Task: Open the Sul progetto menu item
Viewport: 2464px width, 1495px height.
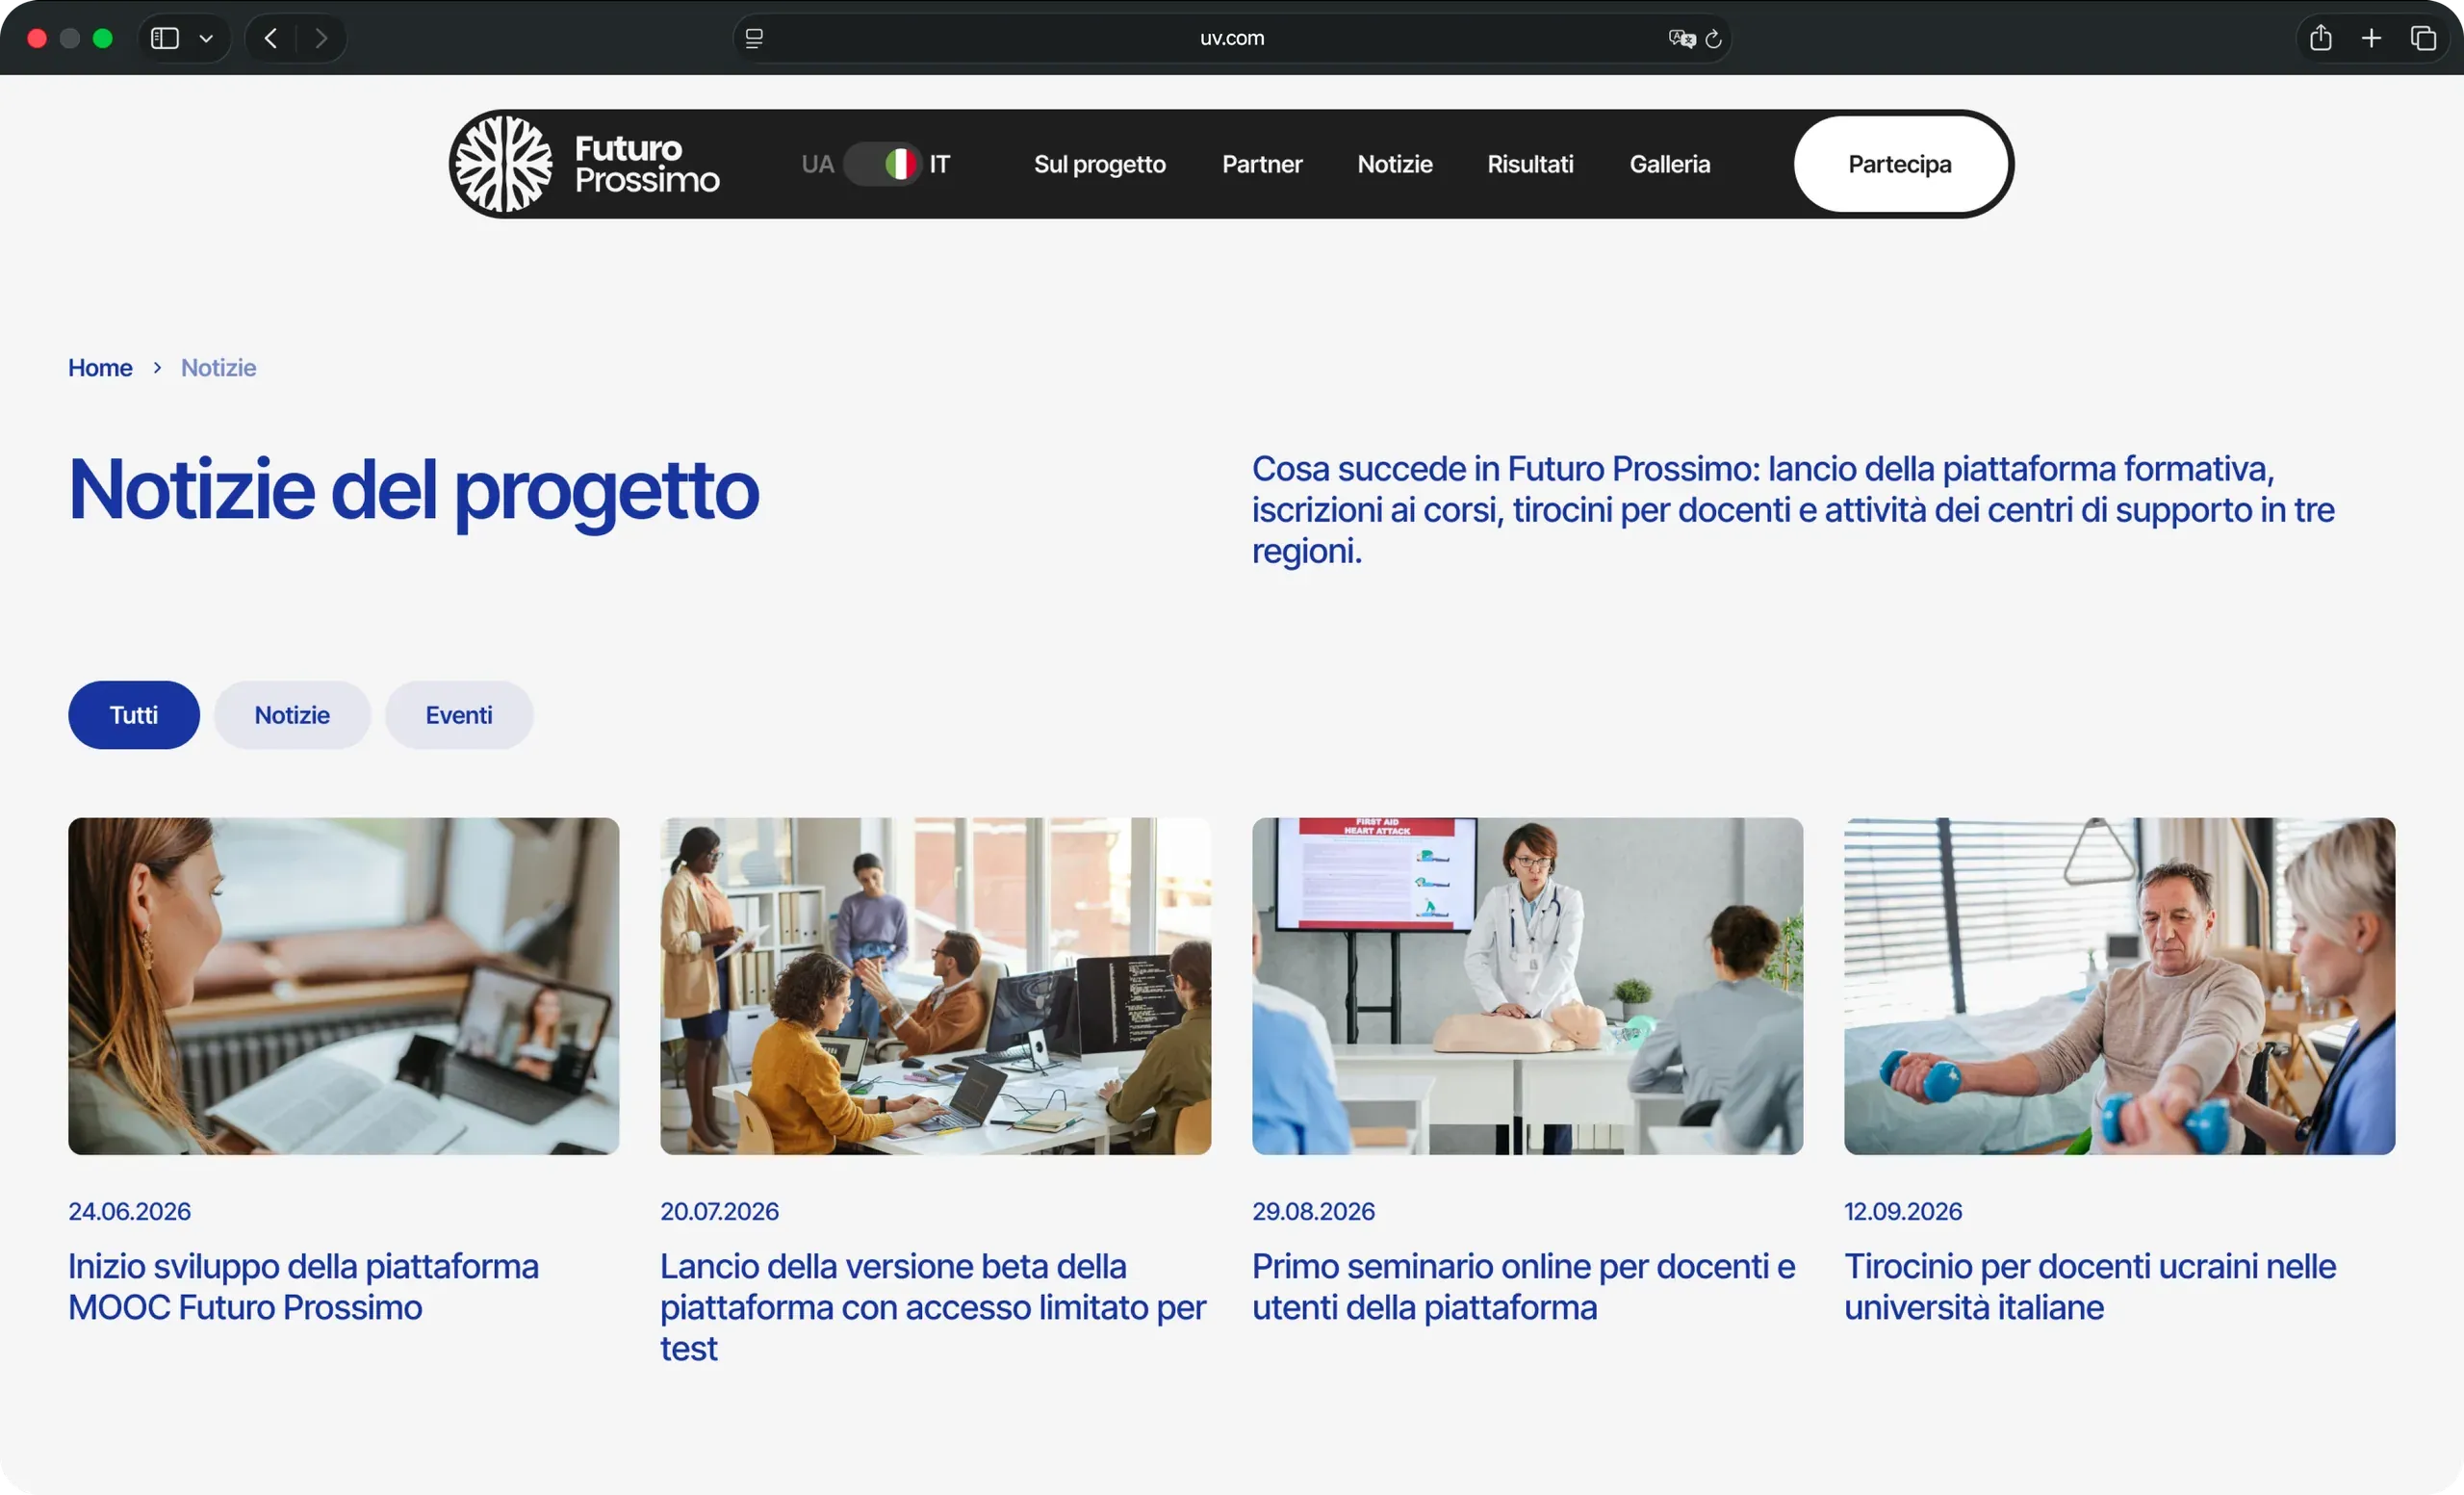Action: [x=1100, y=164]
